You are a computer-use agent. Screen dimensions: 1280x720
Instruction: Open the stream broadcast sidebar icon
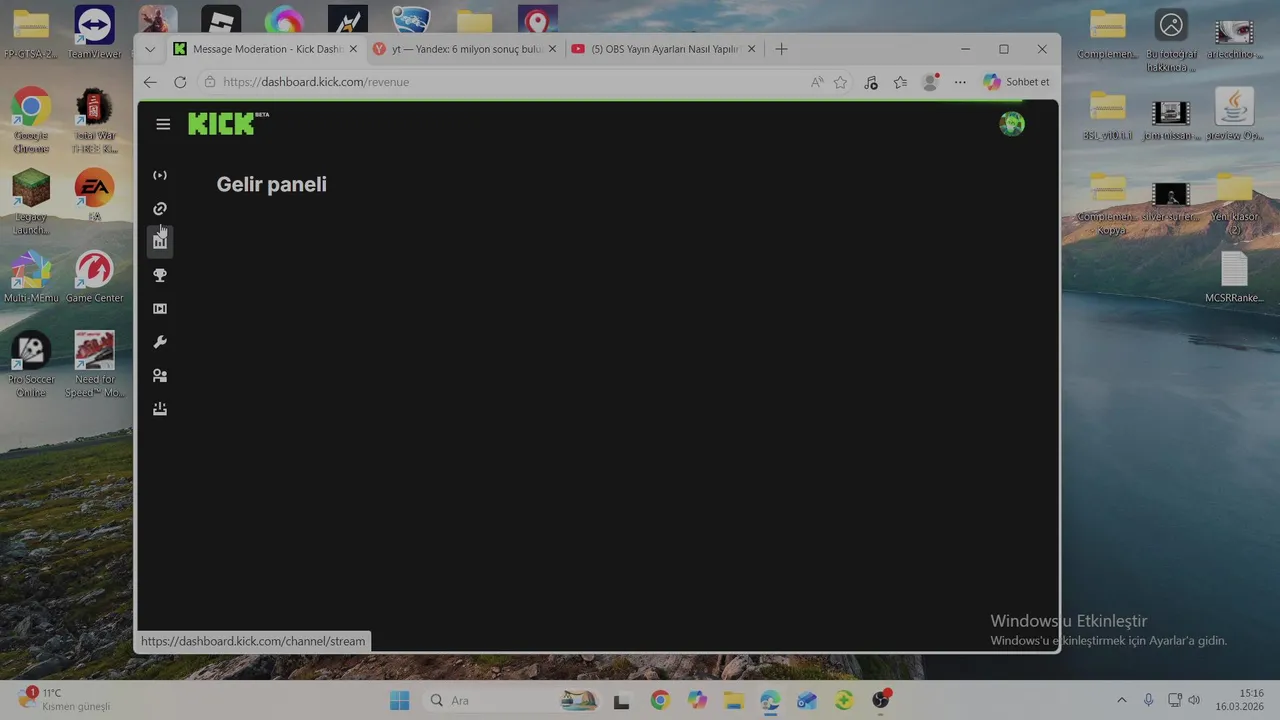coord(160,175)
